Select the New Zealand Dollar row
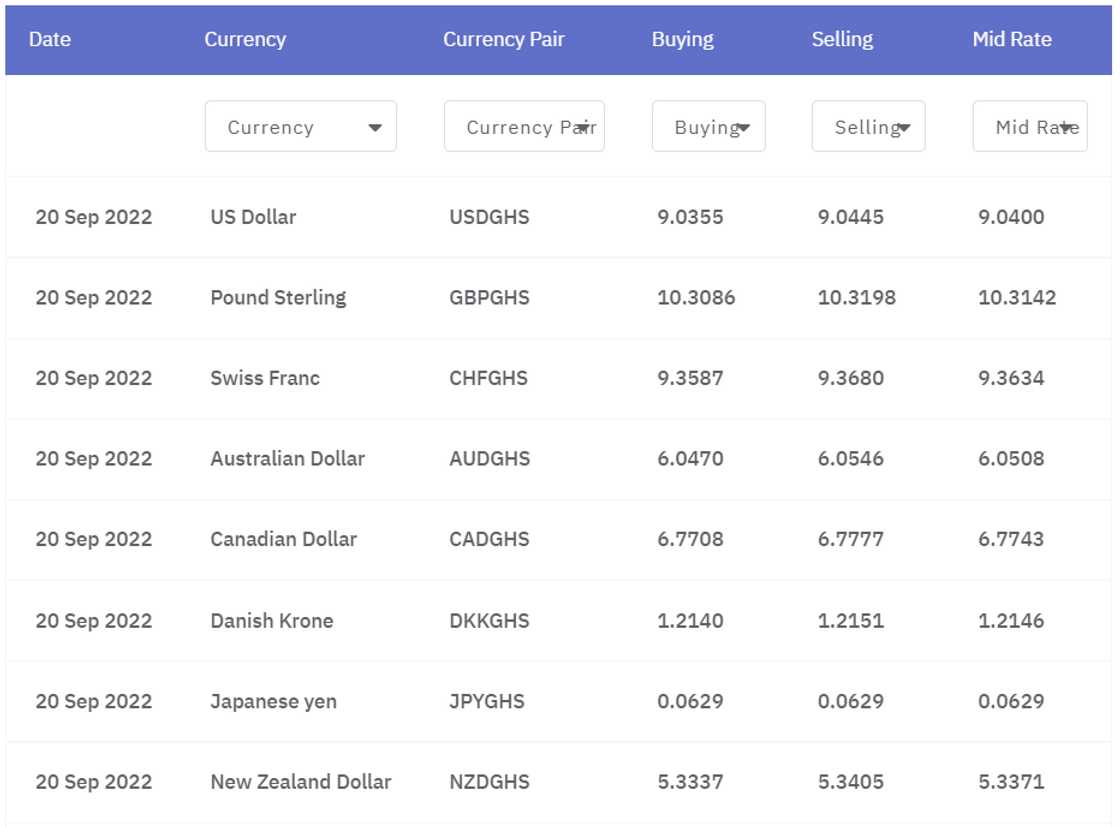This screenshot has width=1120, height=827. 301,782
